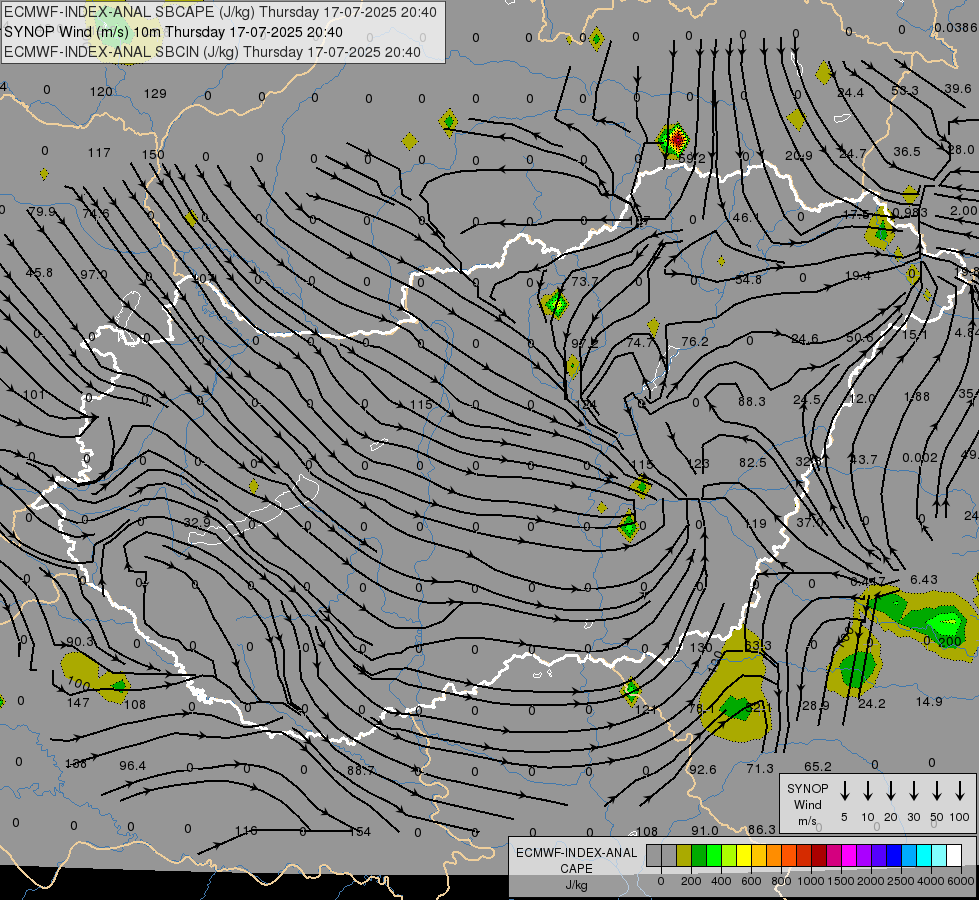
Task: Click the '54.8' value on the map
Action: coord(748,280)
